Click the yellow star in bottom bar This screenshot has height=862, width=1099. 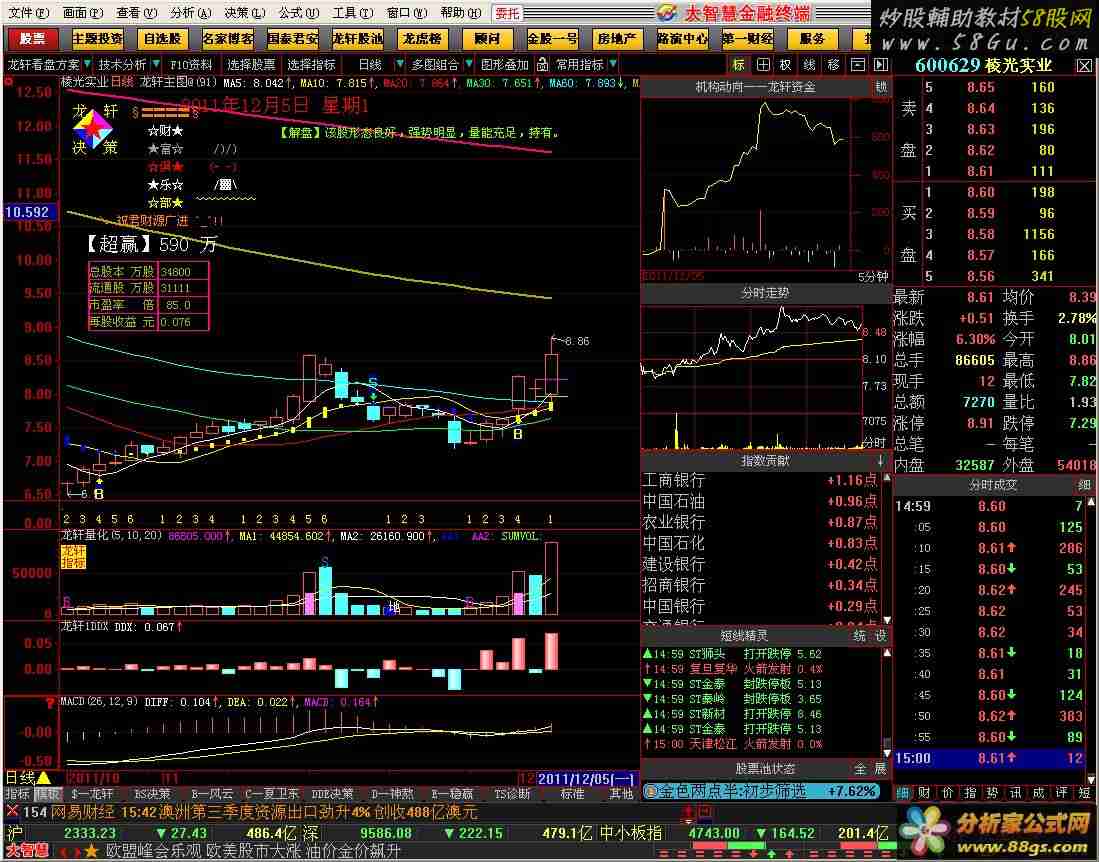coord(90,851)
